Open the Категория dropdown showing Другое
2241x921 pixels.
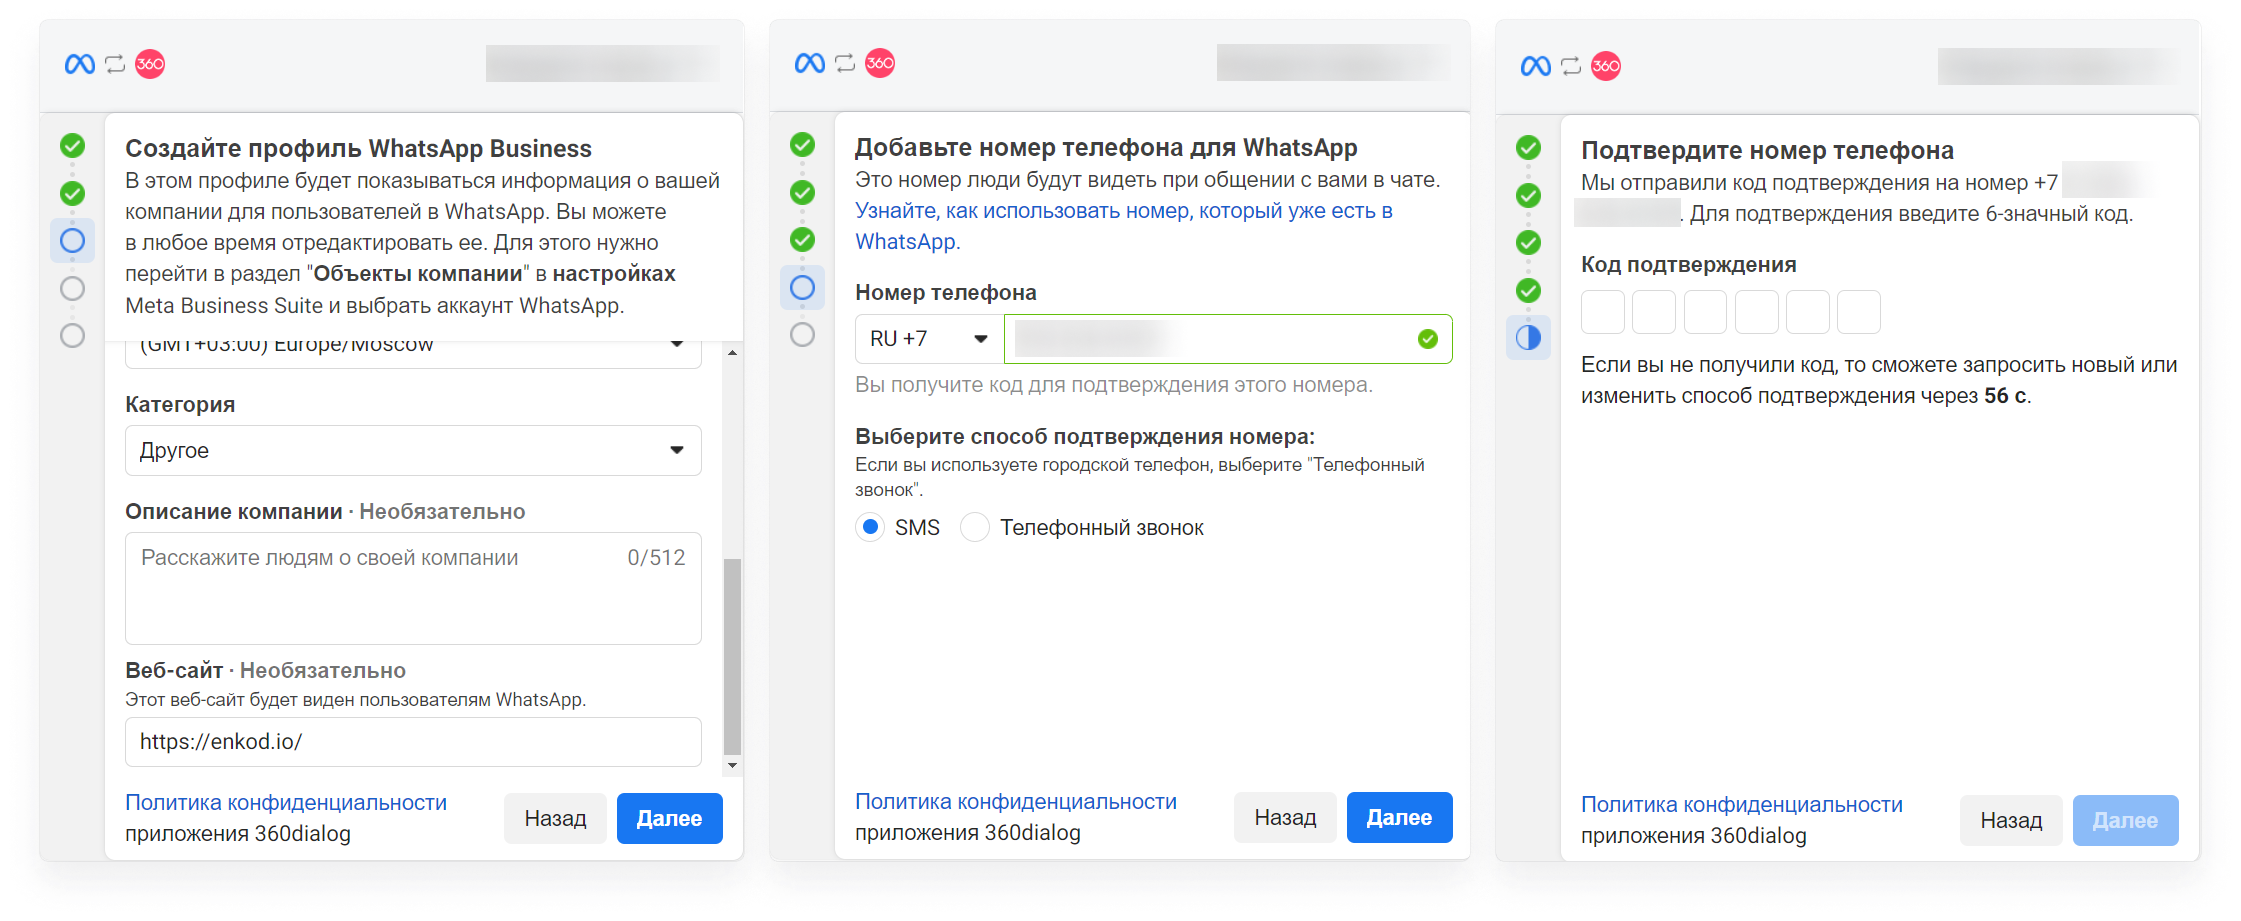point(413,451)
